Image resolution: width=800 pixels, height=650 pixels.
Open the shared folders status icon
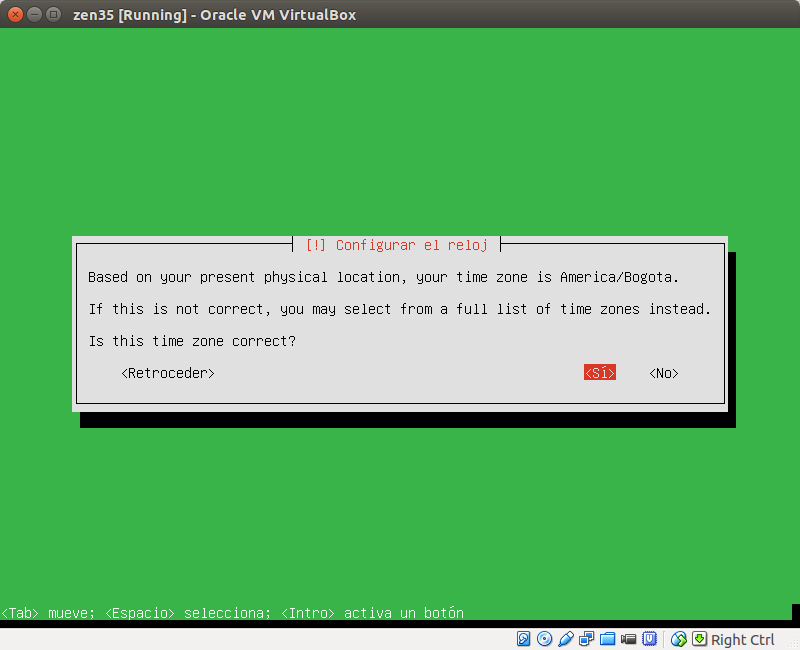coord(606,639)
